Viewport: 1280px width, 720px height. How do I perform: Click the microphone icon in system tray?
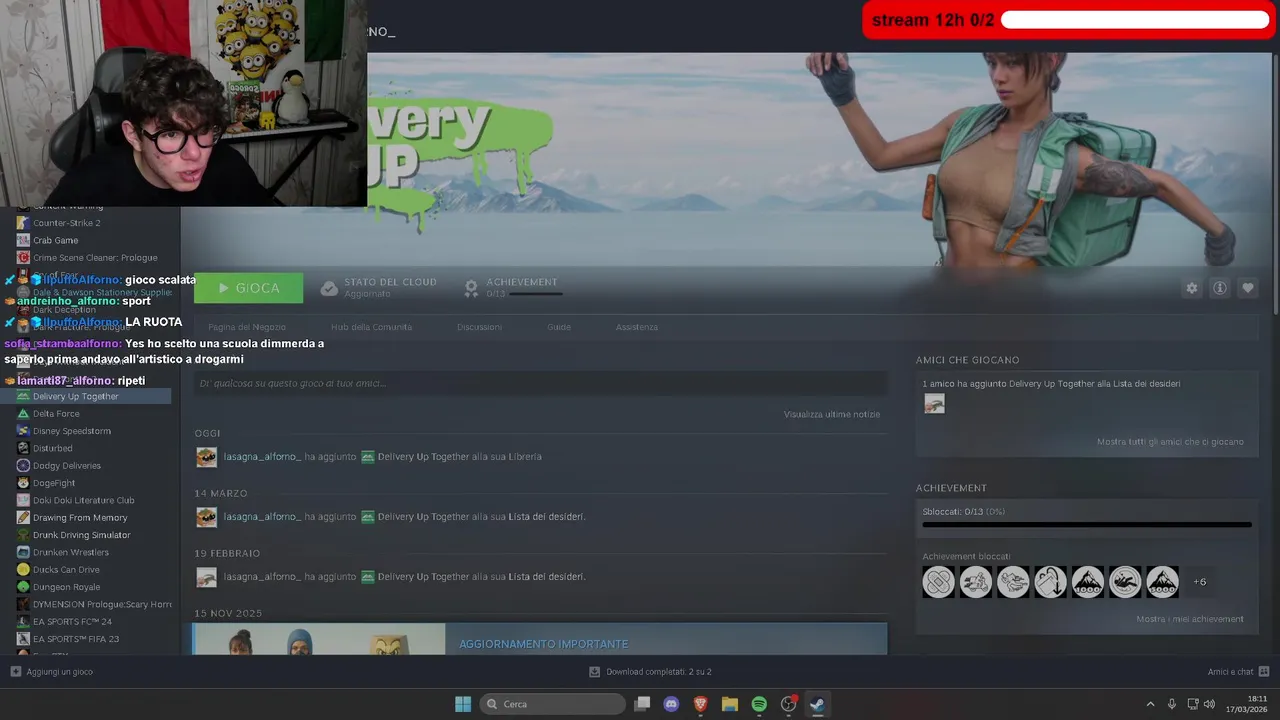click(x=1171, y=704)
